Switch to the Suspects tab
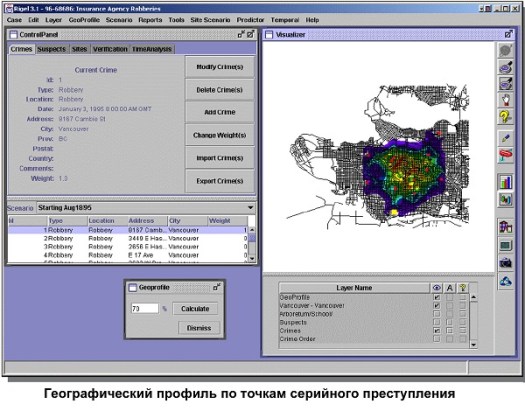Viewport: 525px width, 418px height. click(52, 49)
